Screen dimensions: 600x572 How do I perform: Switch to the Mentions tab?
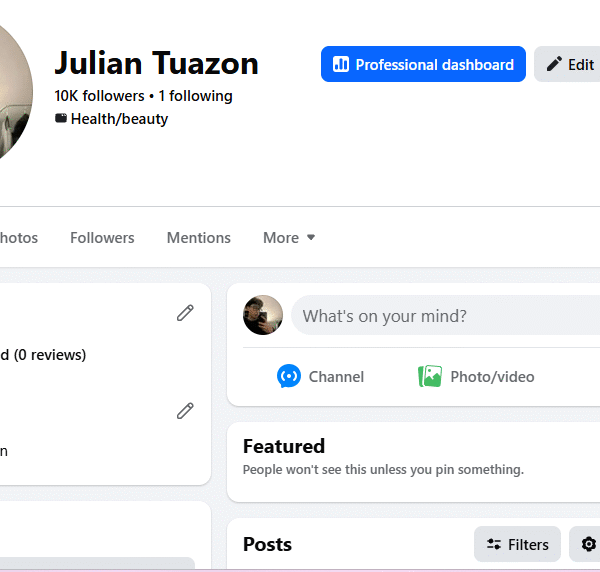coord(199,238)
